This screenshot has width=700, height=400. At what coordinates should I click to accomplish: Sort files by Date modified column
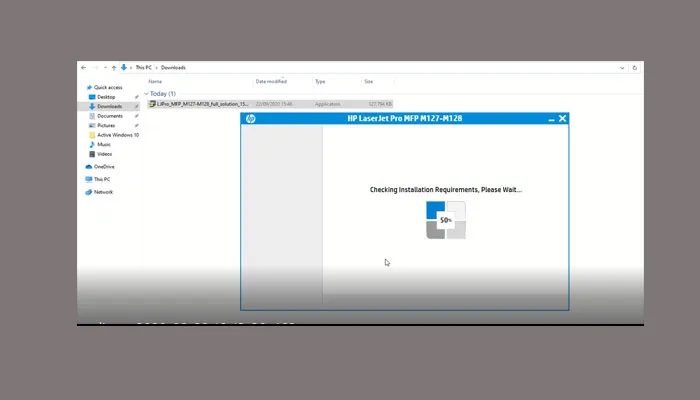click(271, 81)
